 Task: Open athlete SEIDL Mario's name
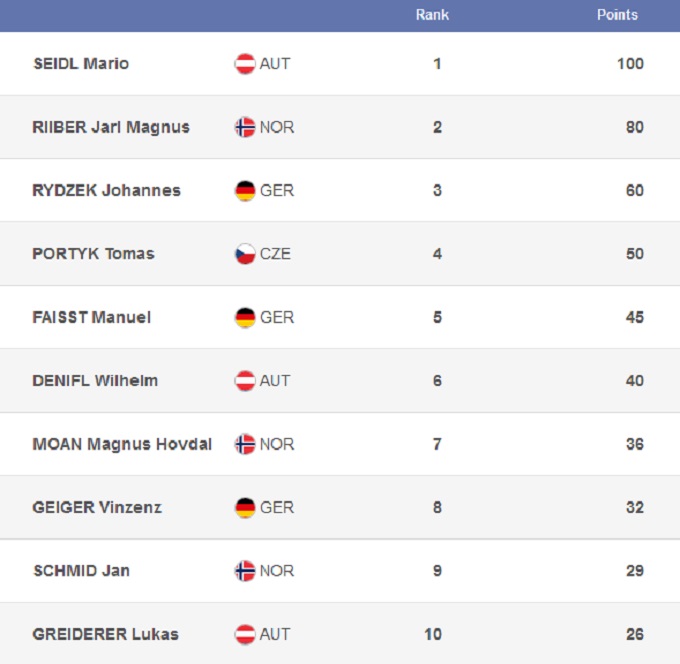coord(81,64)
